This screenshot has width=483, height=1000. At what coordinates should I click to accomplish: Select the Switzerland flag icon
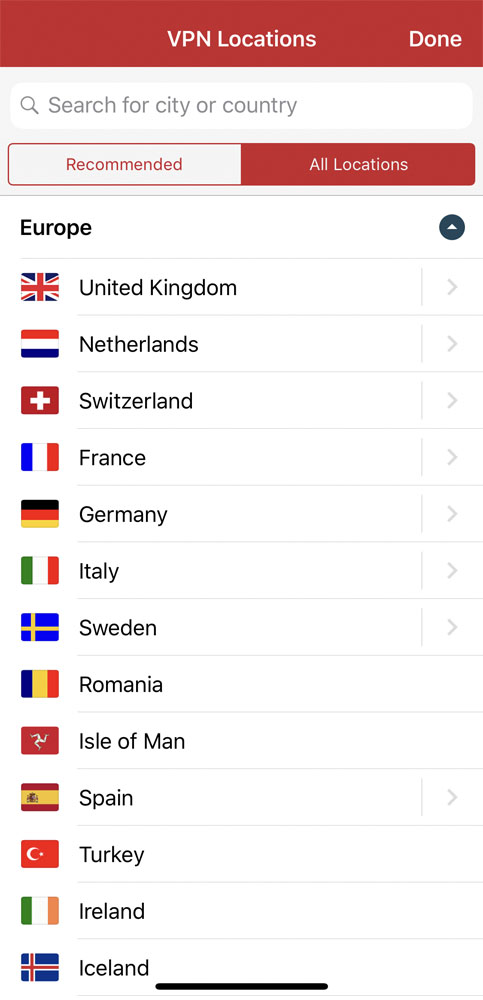pyautogui.click(x=40, y=401)
